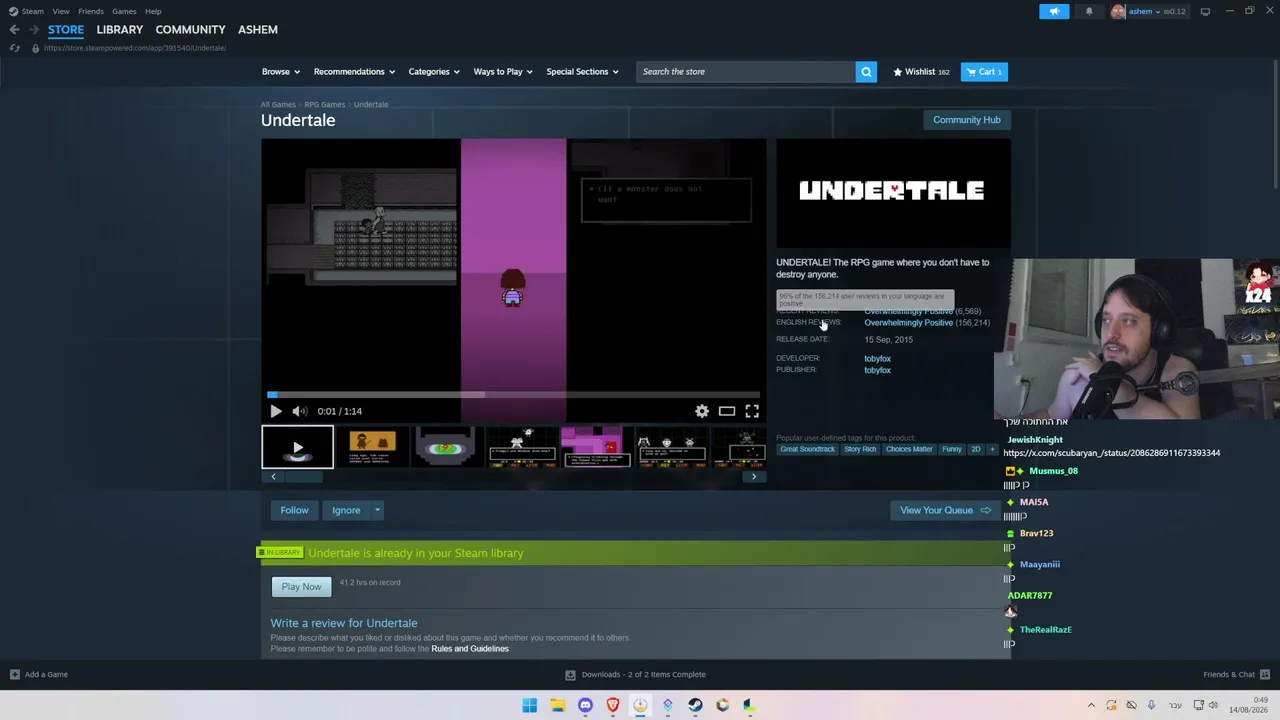
Task: Select the Choices Matter tag
Action: pyautogui.click(x=909, y=449)
